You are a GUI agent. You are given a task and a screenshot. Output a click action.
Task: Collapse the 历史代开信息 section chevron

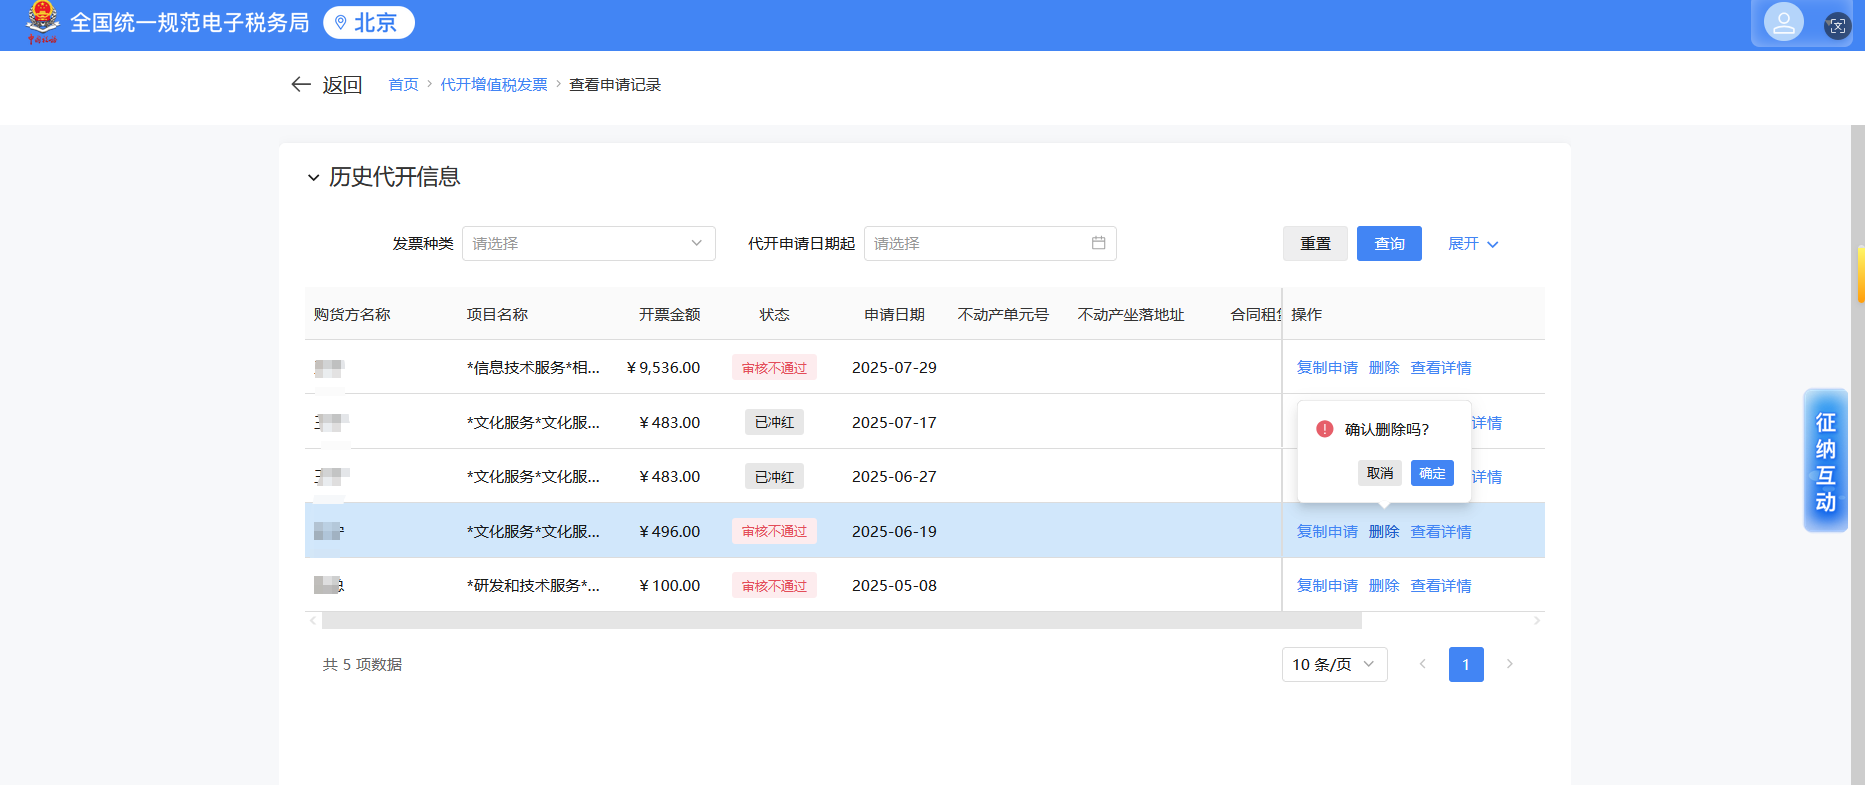point(313,178)
